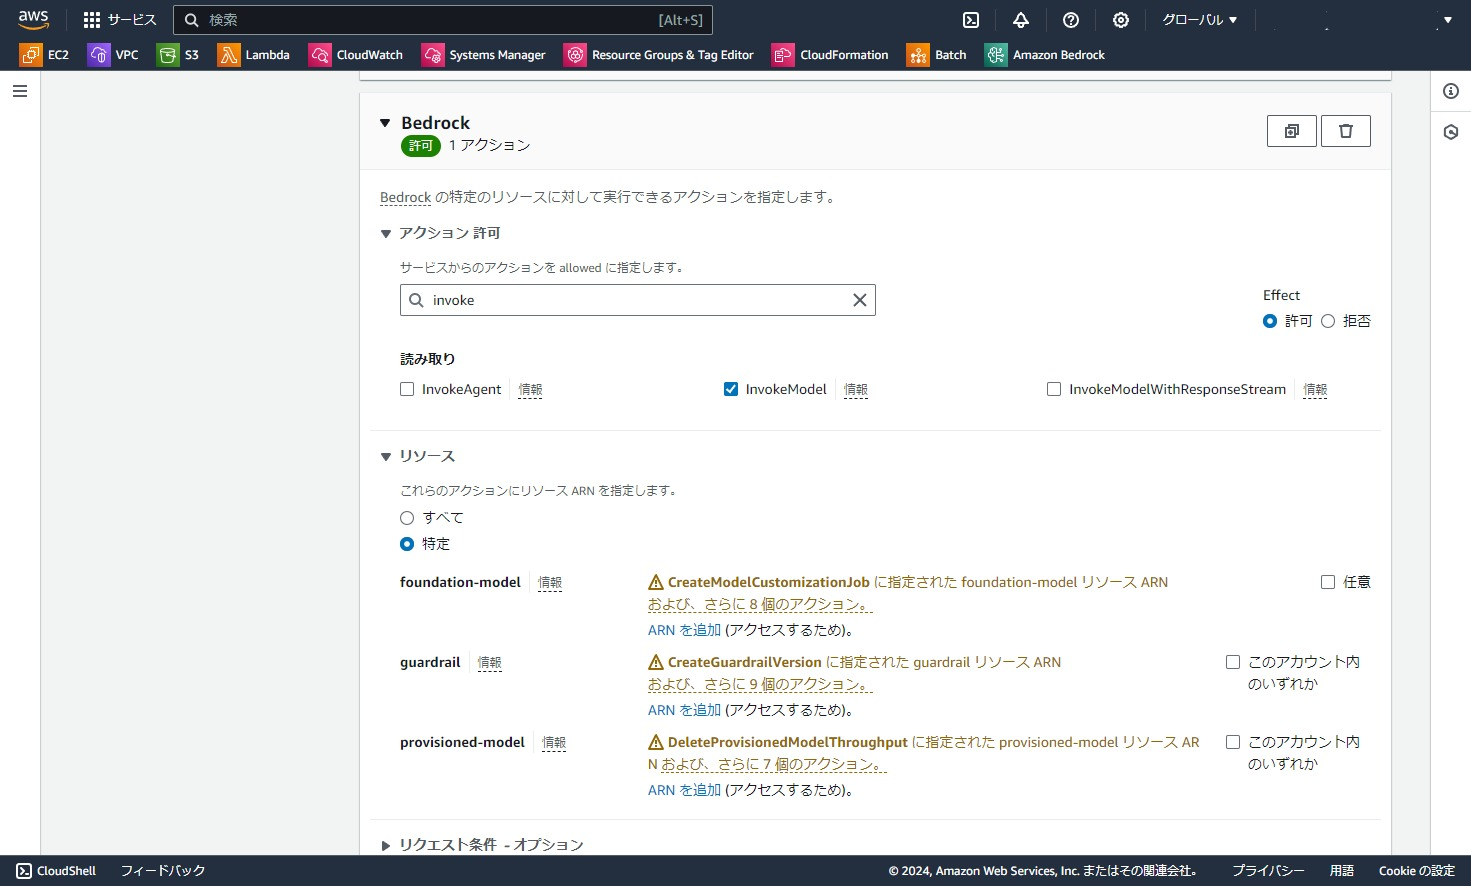Open the プライバシー footer link

pos(1268,871)
